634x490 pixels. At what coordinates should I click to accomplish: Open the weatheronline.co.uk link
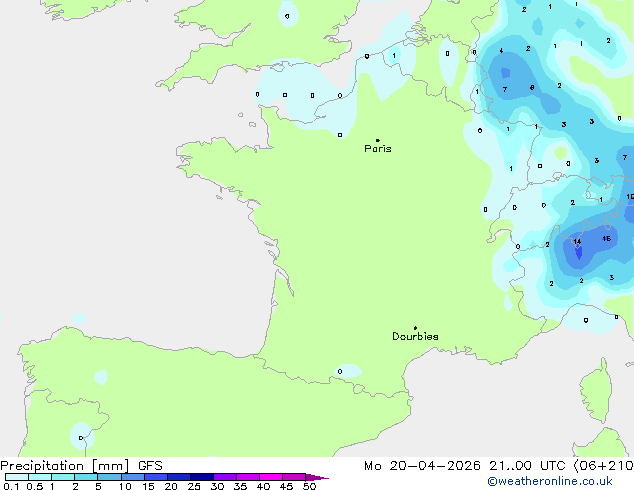point(550,481)
